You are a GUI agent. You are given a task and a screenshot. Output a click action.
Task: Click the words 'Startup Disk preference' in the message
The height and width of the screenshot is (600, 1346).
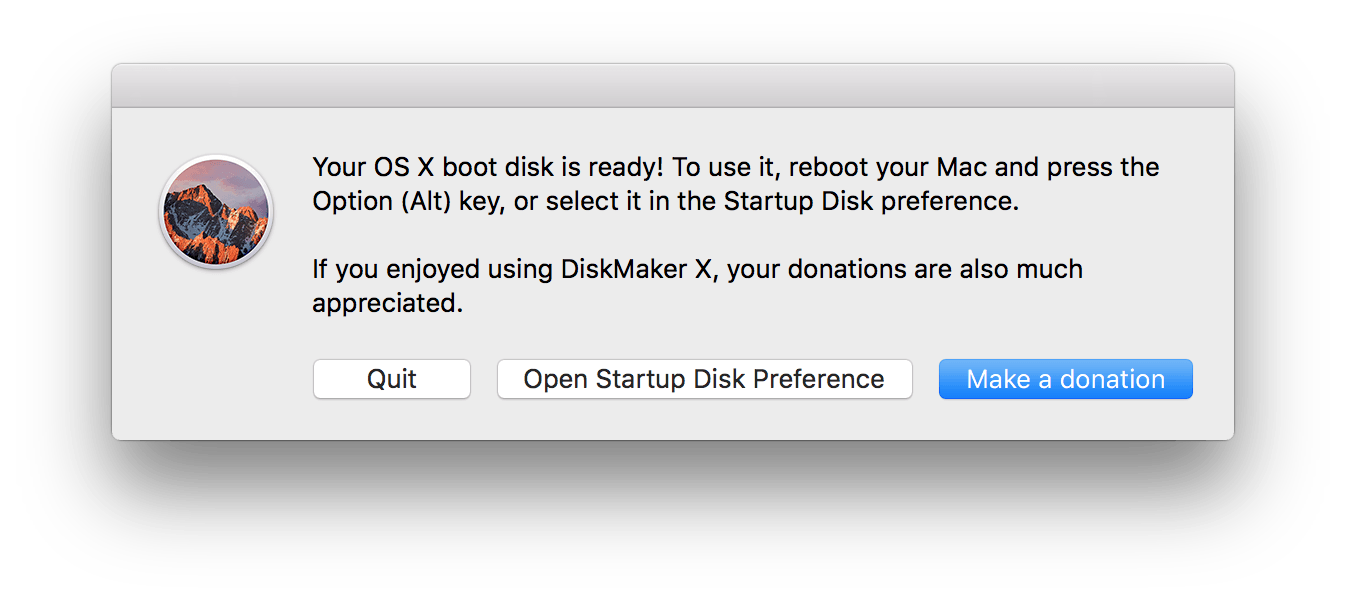click(x=868, y=201)
